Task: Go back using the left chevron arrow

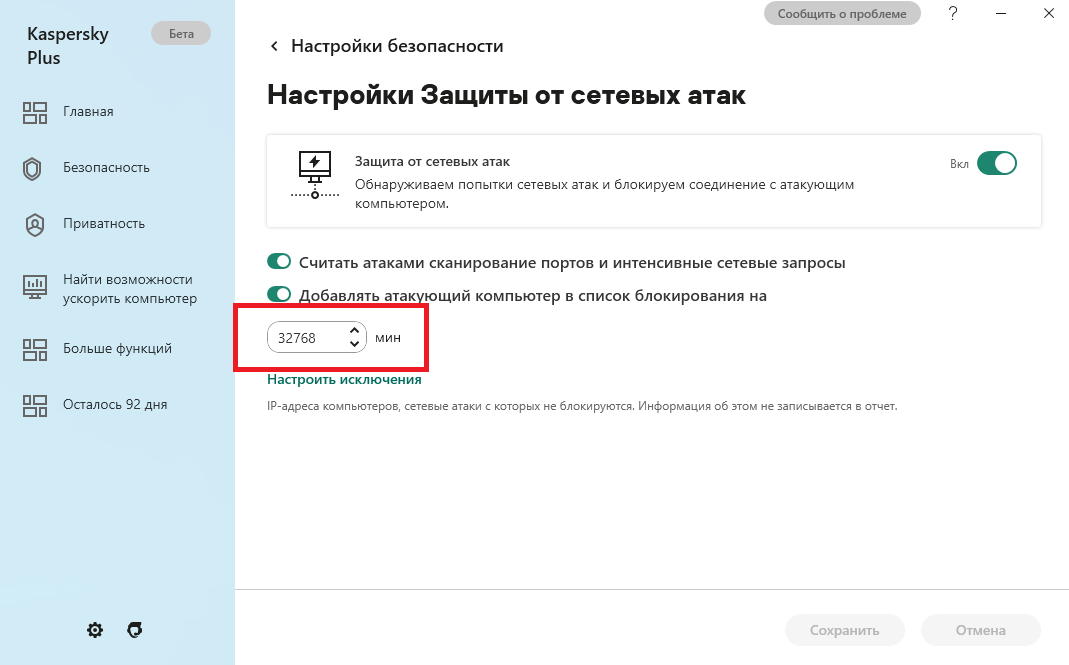Action: 274,46
